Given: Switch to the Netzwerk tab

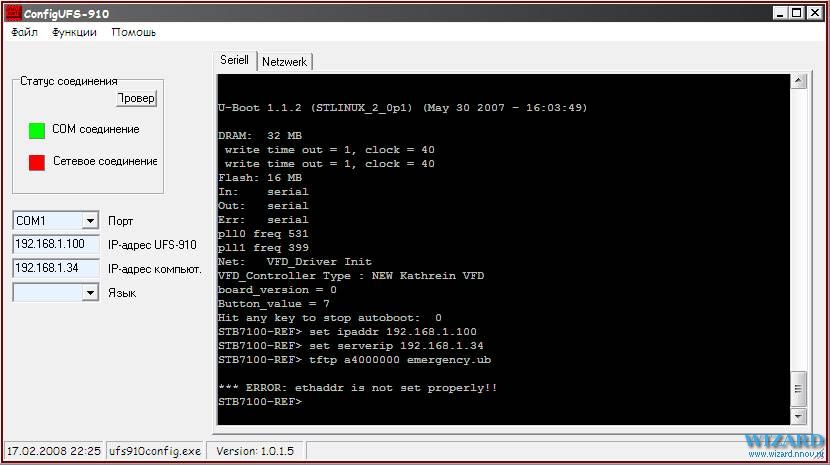Looking at the screenshot, I should (285, 62).
